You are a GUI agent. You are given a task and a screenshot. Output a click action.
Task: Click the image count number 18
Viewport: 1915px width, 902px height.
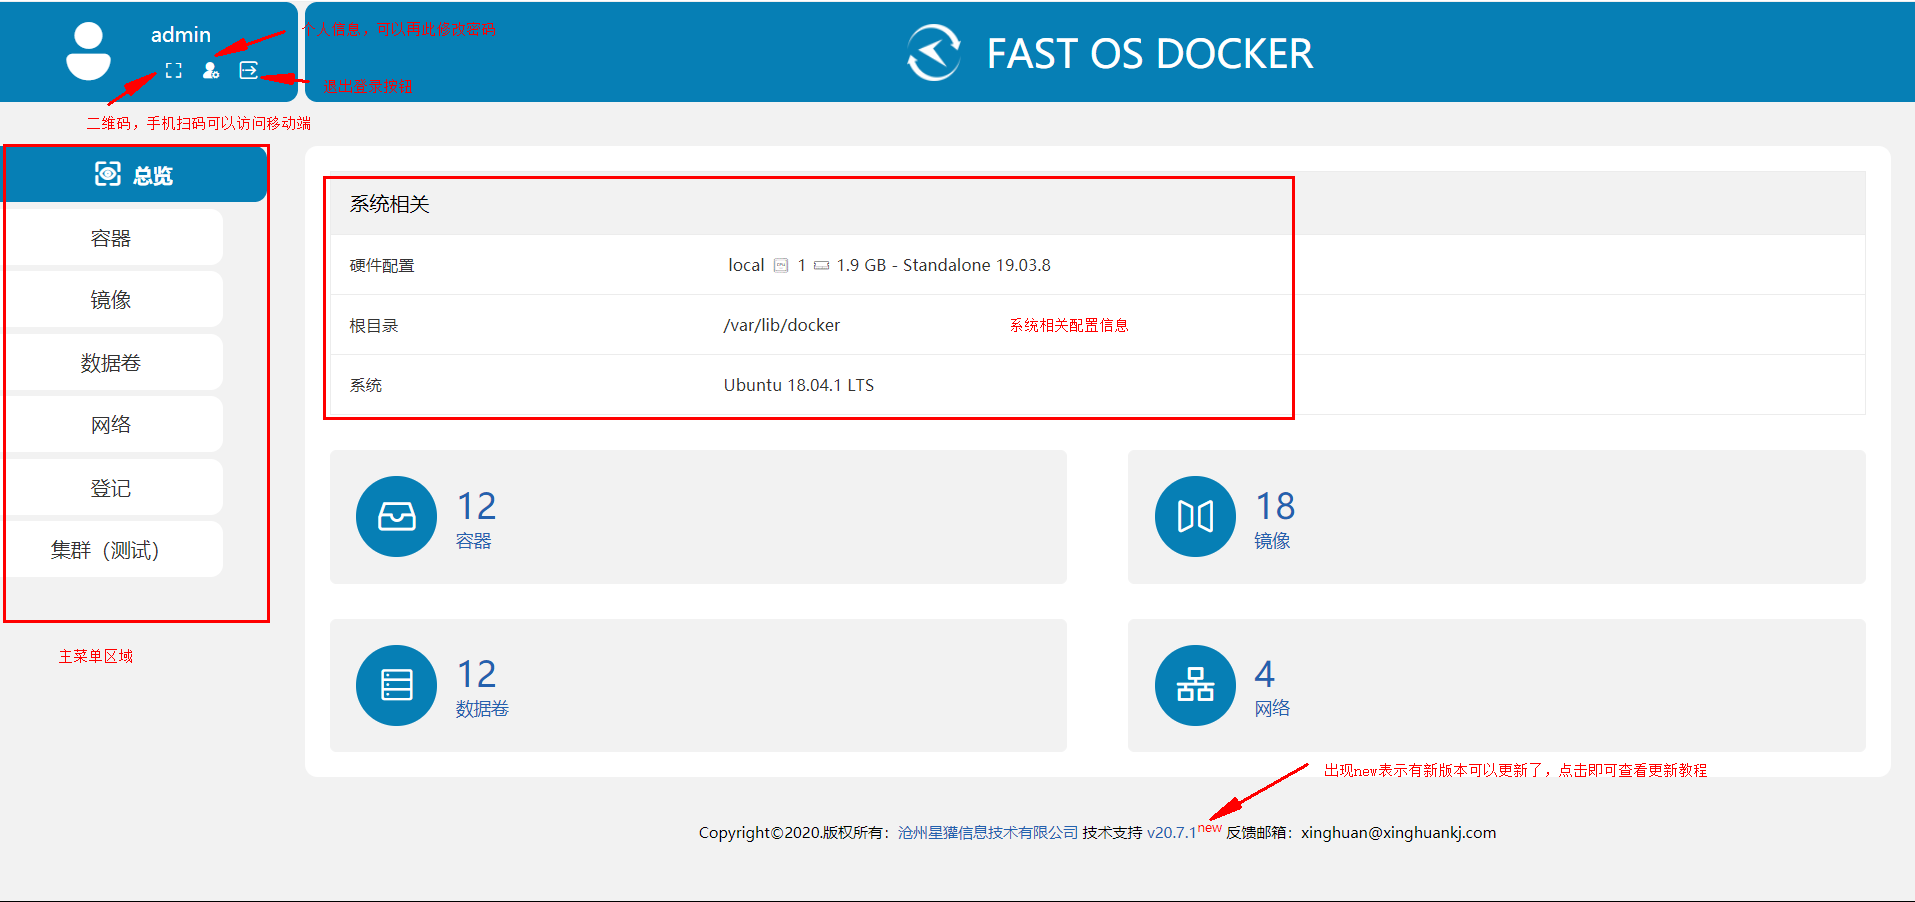(1275, 506)
